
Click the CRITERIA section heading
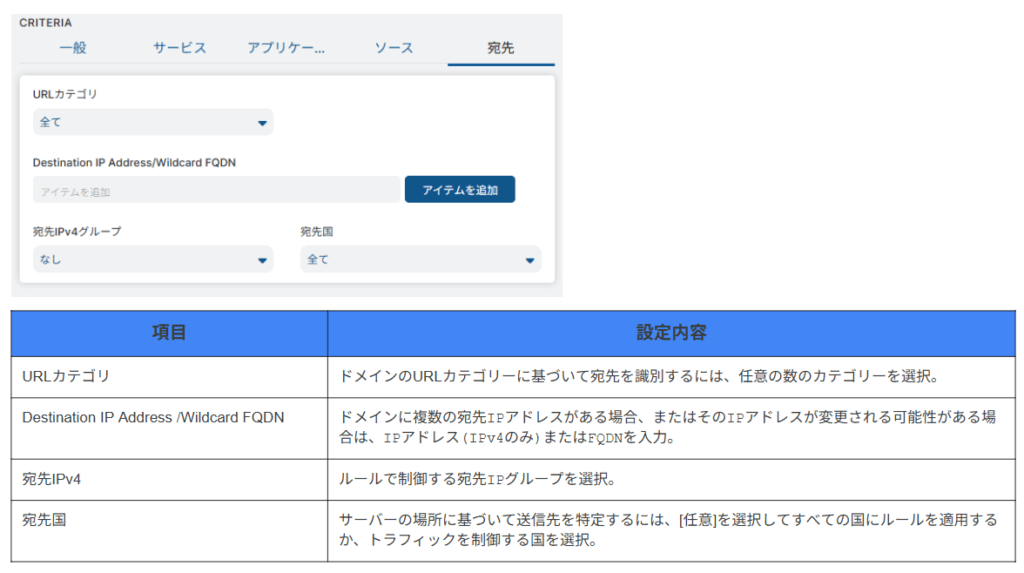point(45,23)
